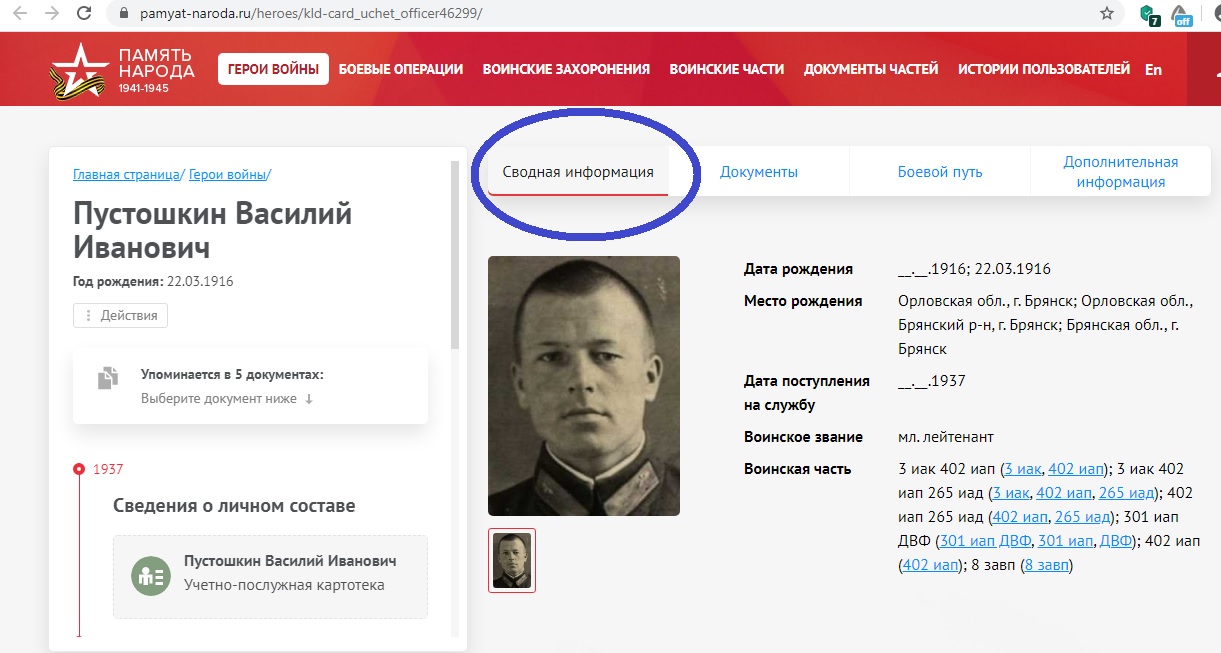Switch to the Документы tab

click(x=759, y=172)
